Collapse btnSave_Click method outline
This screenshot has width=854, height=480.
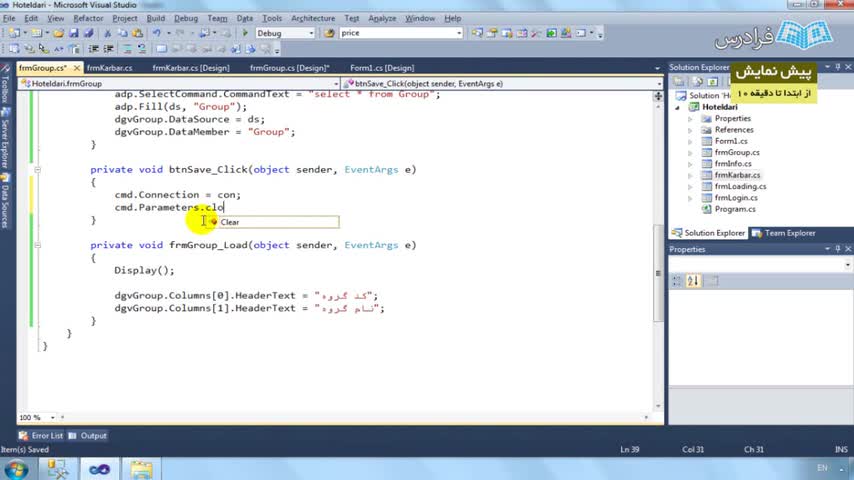click(38, 170)
